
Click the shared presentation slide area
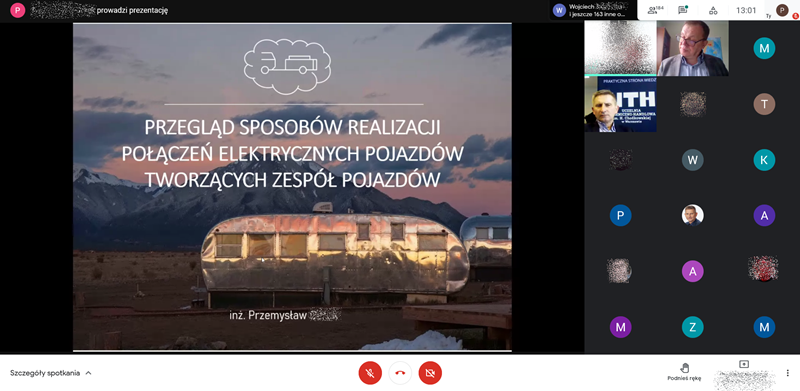point(292,187)
